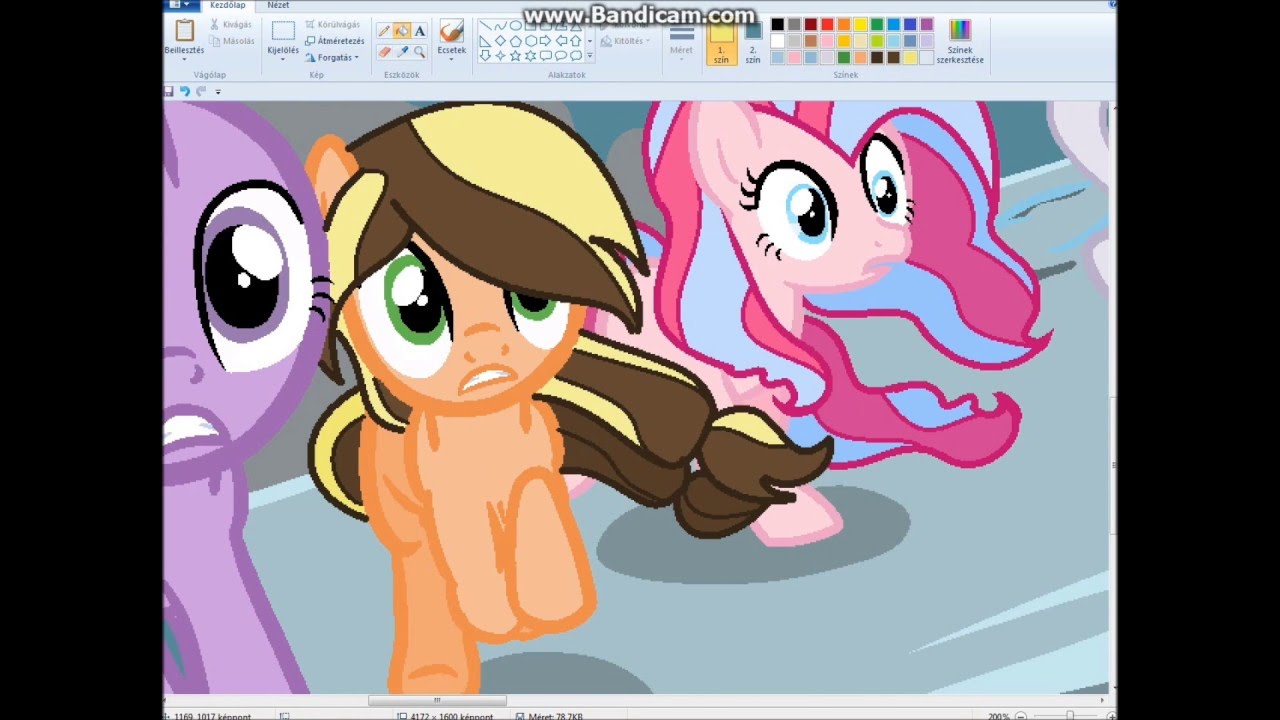Pick the top-row yellow color swatch
Image resolution: width=1280 pixels, height=720 pixels.
coord(860,24)
